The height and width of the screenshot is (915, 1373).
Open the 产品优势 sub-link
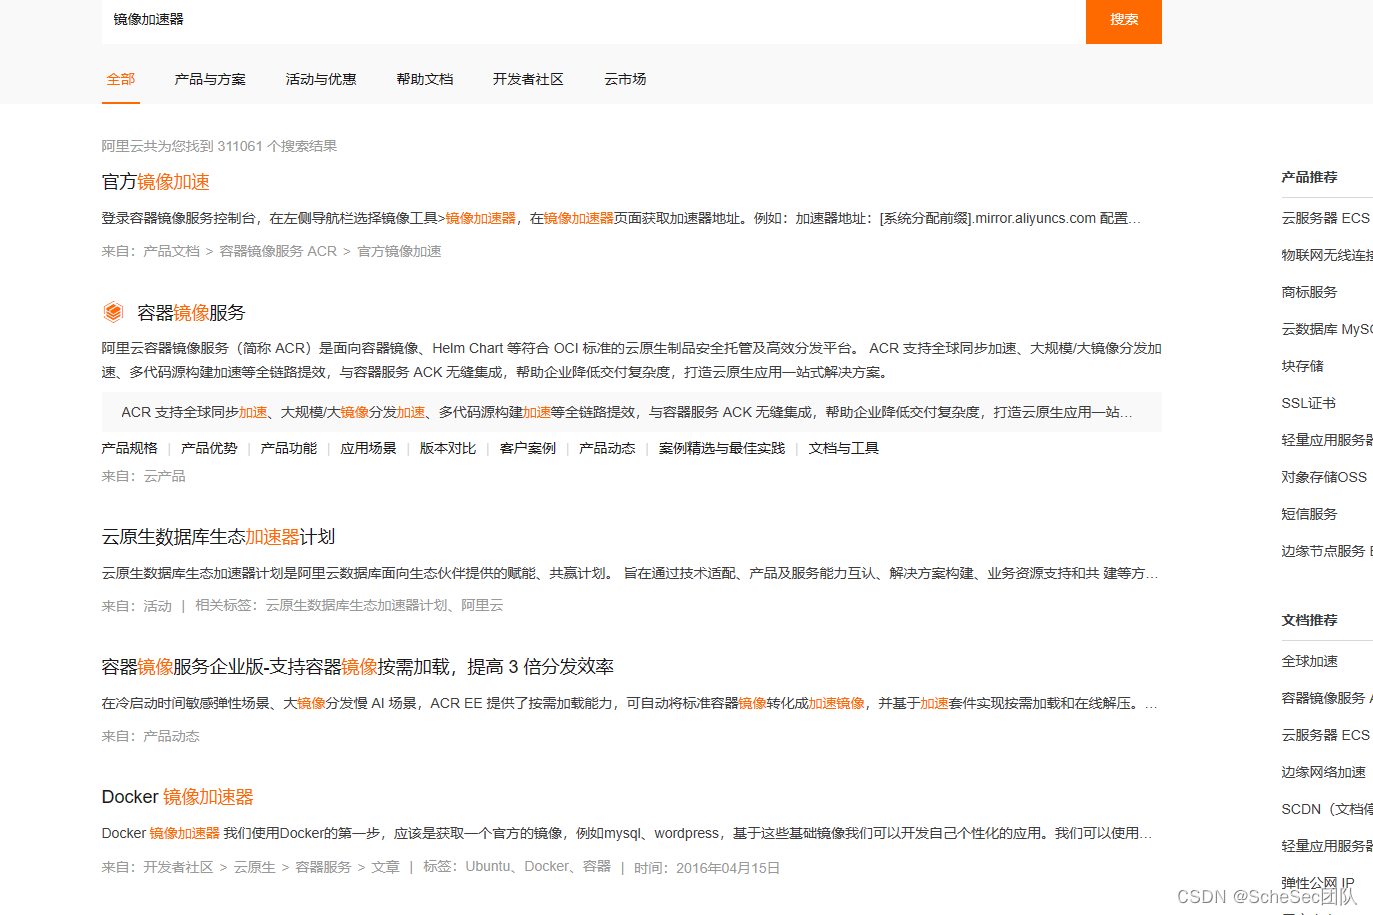209,448
